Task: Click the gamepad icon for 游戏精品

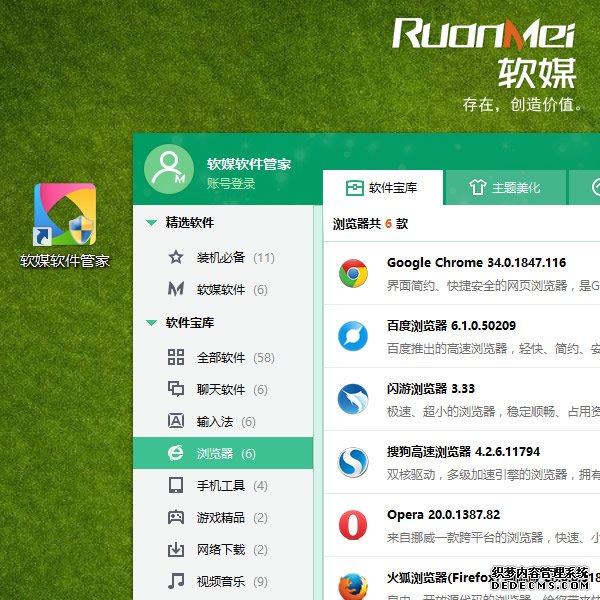Action: (x=176, y=517)
